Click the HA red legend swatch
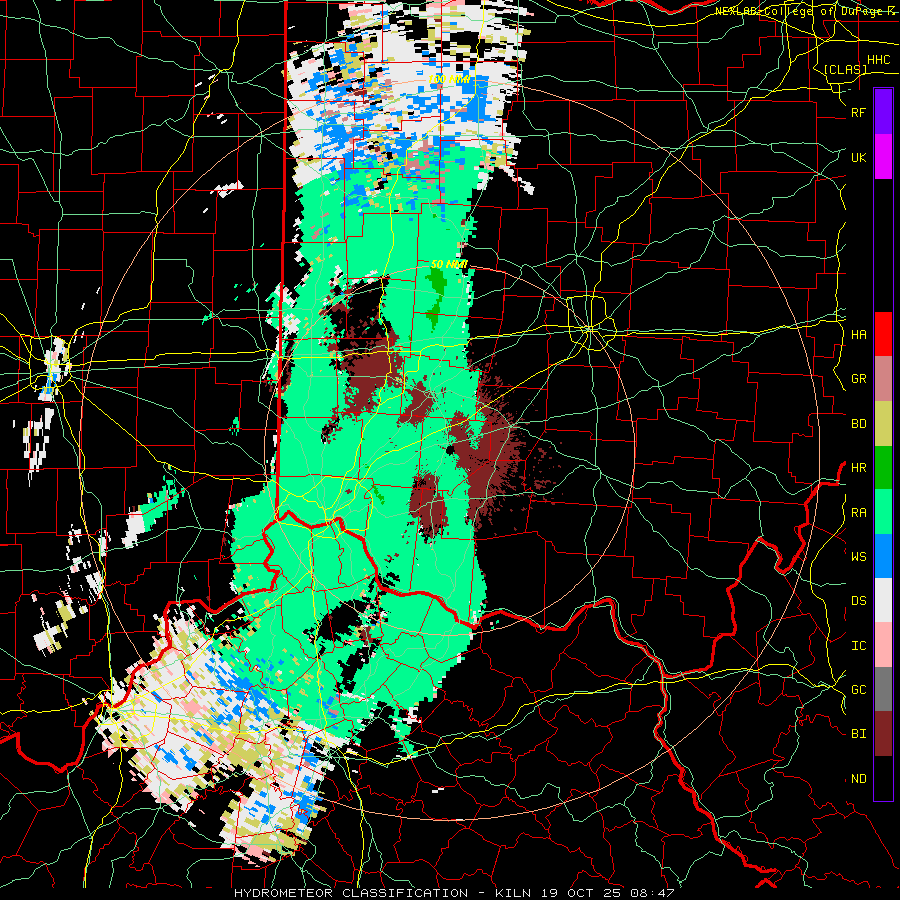This screenshot has width=900, height=900. pyautogui.click(x=883, y=334)
